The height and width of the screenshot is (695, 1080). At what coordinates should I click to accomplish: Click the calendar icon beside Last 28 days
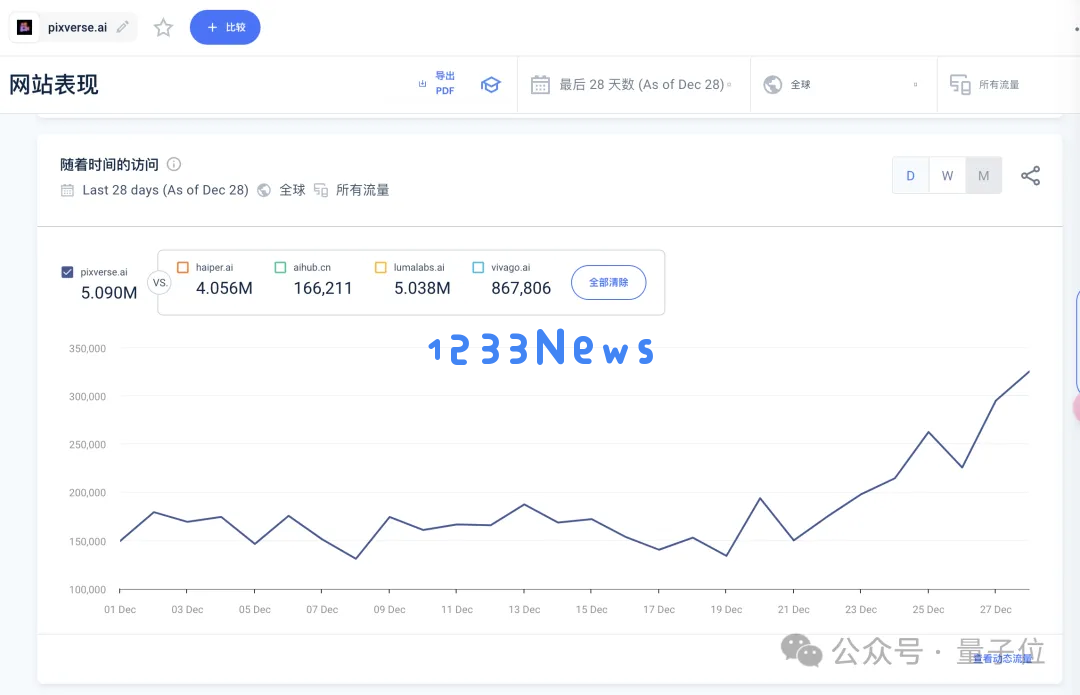[x=68, y=190]
